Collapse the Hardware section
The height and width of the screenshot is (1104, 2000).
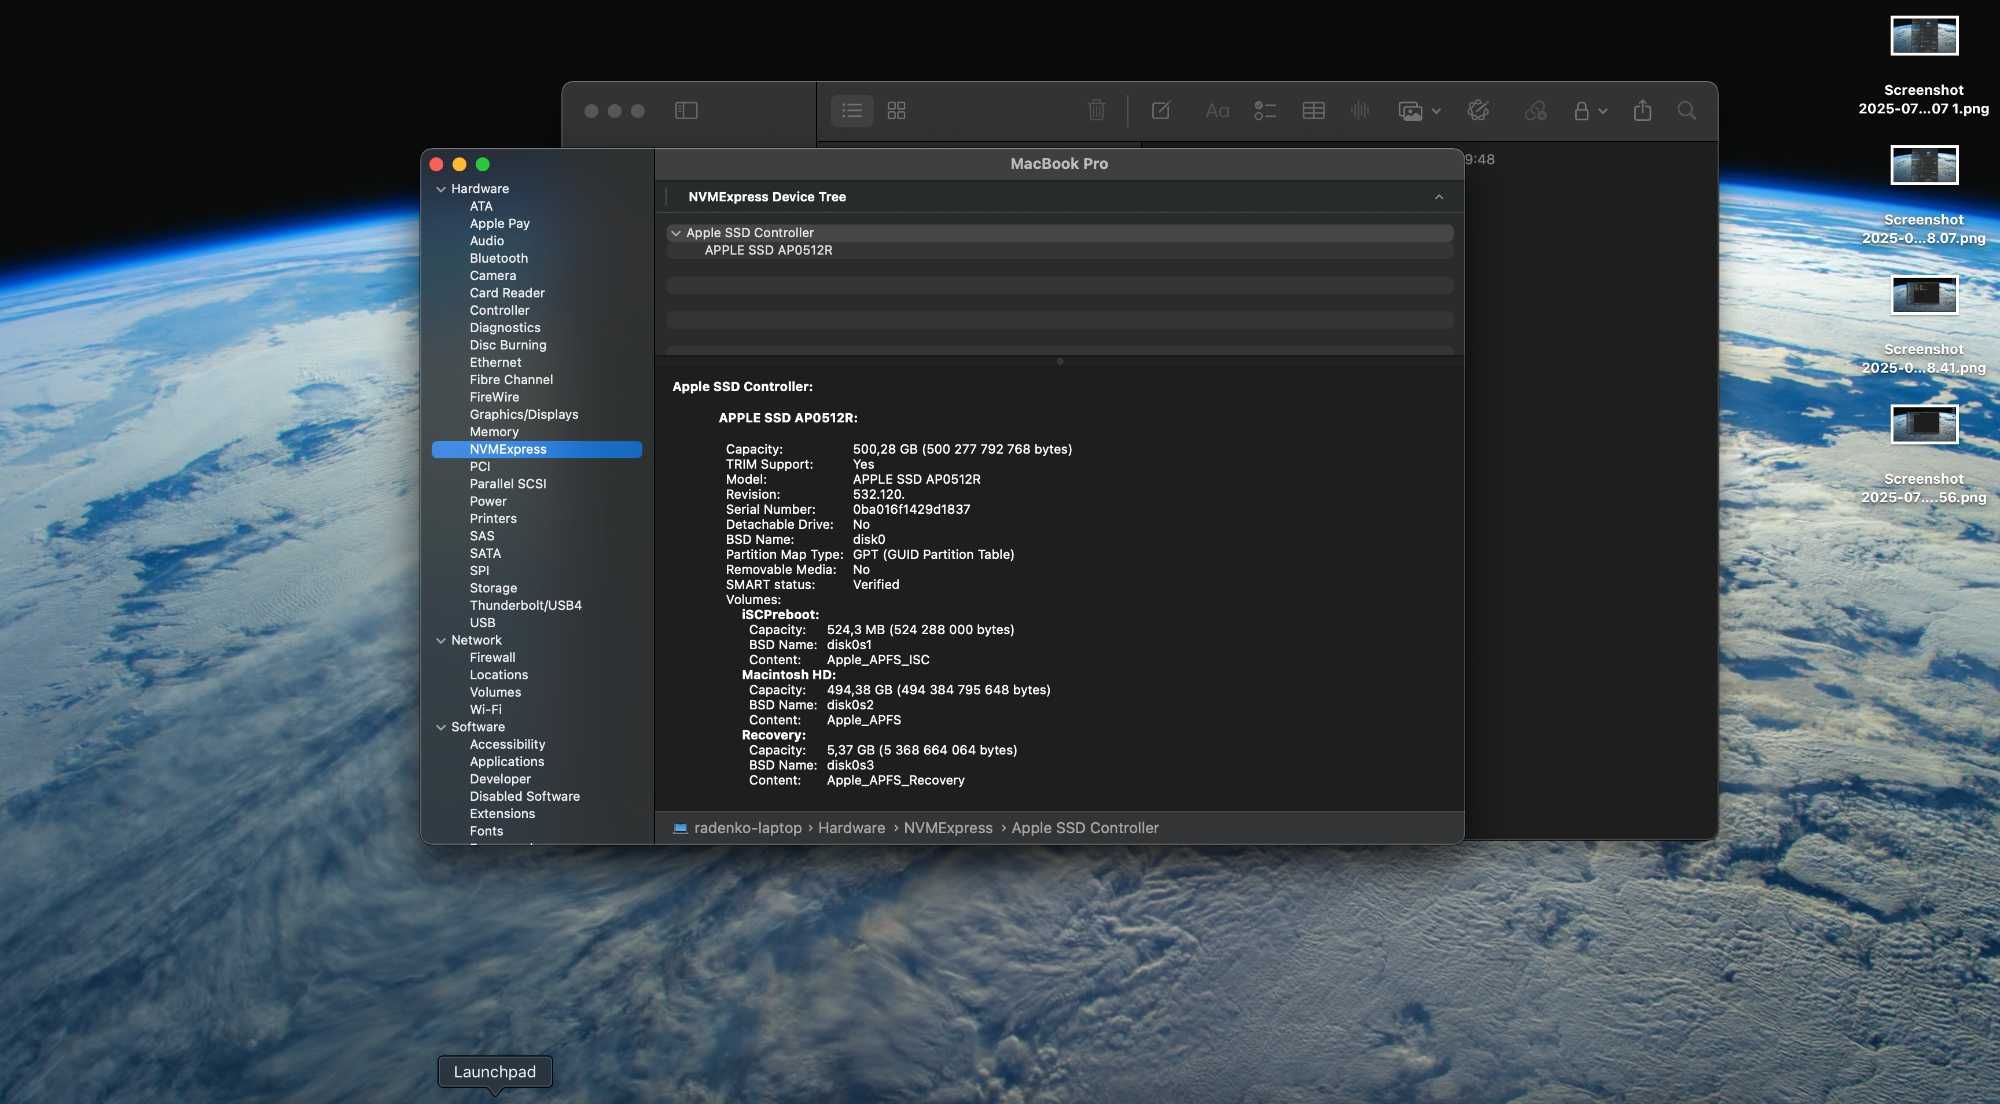[441, 189]
